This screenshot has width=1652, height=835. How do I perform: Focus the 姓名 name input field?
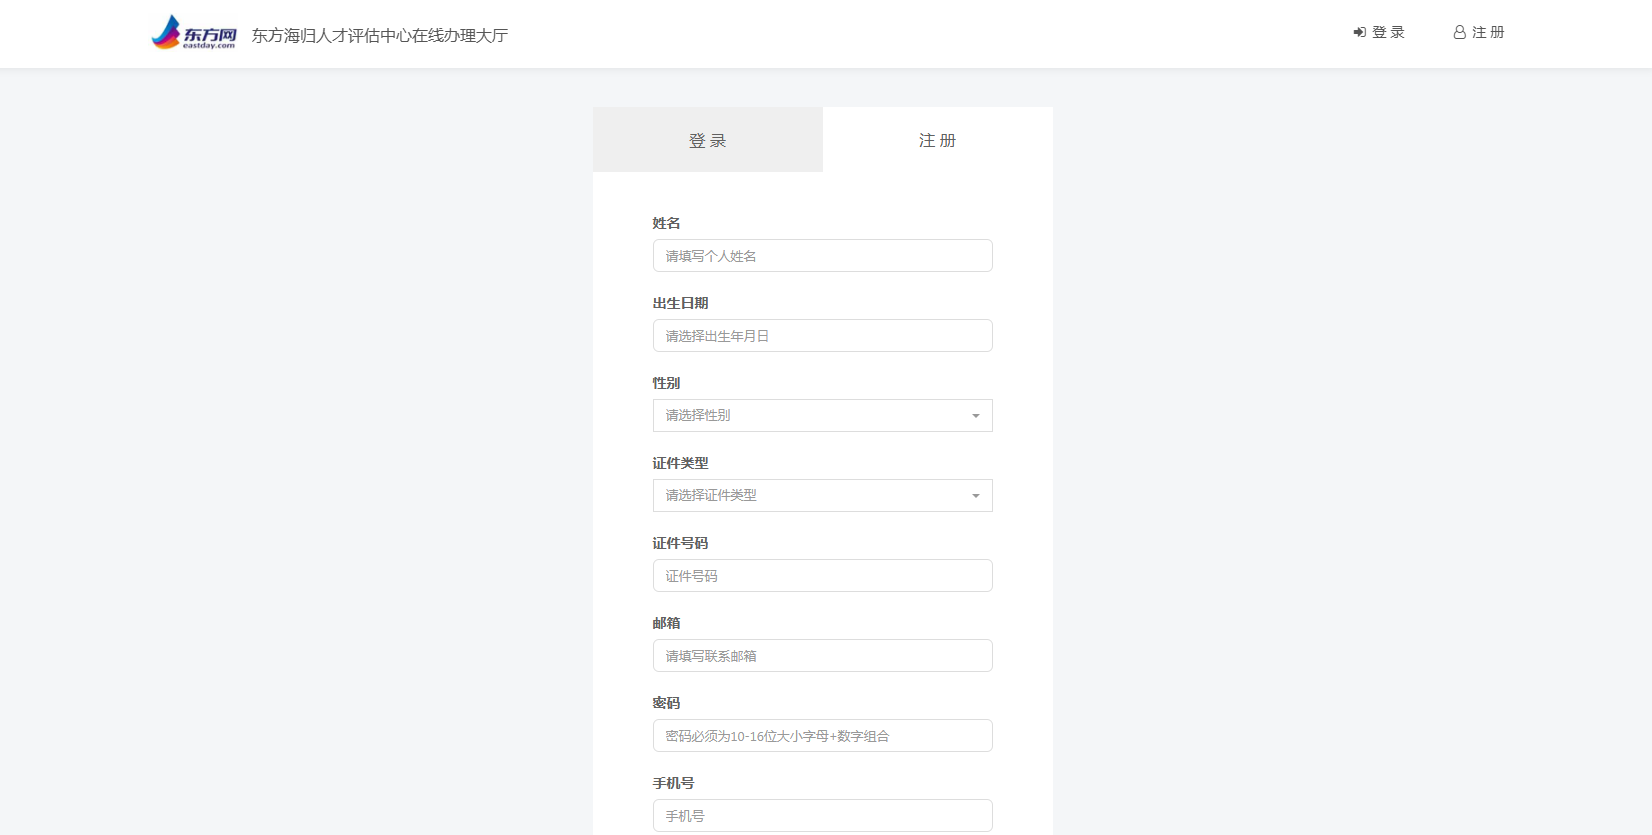(822, 256)
